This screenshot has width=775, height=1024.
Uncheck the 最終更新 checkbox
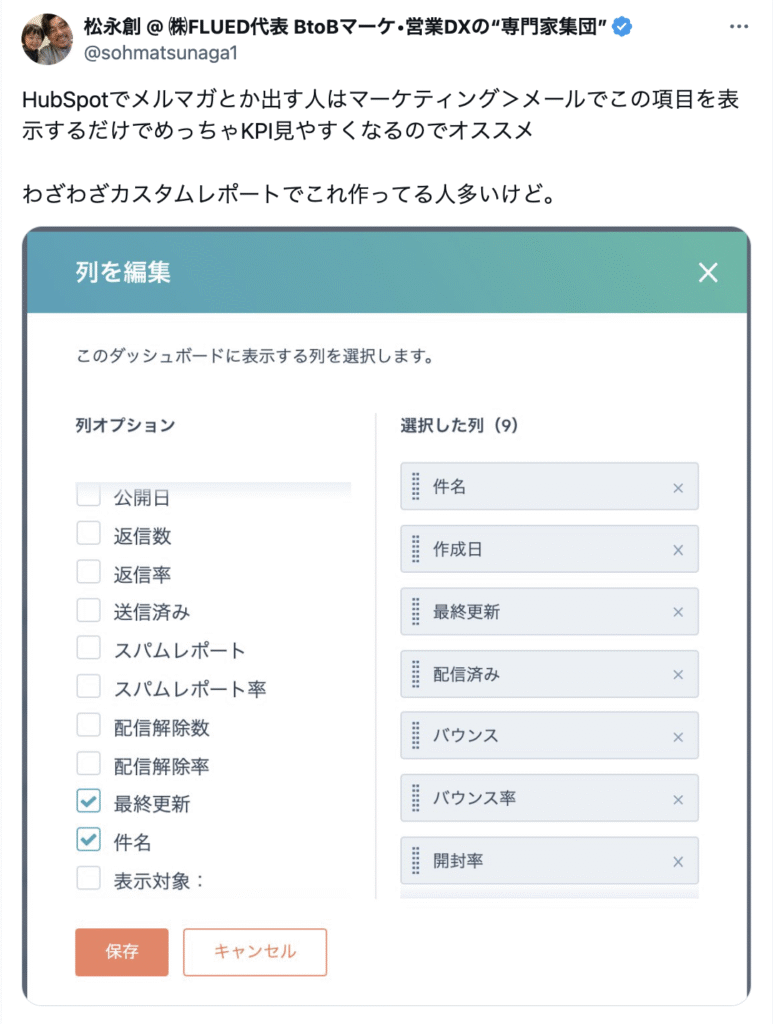pos(88,801)
